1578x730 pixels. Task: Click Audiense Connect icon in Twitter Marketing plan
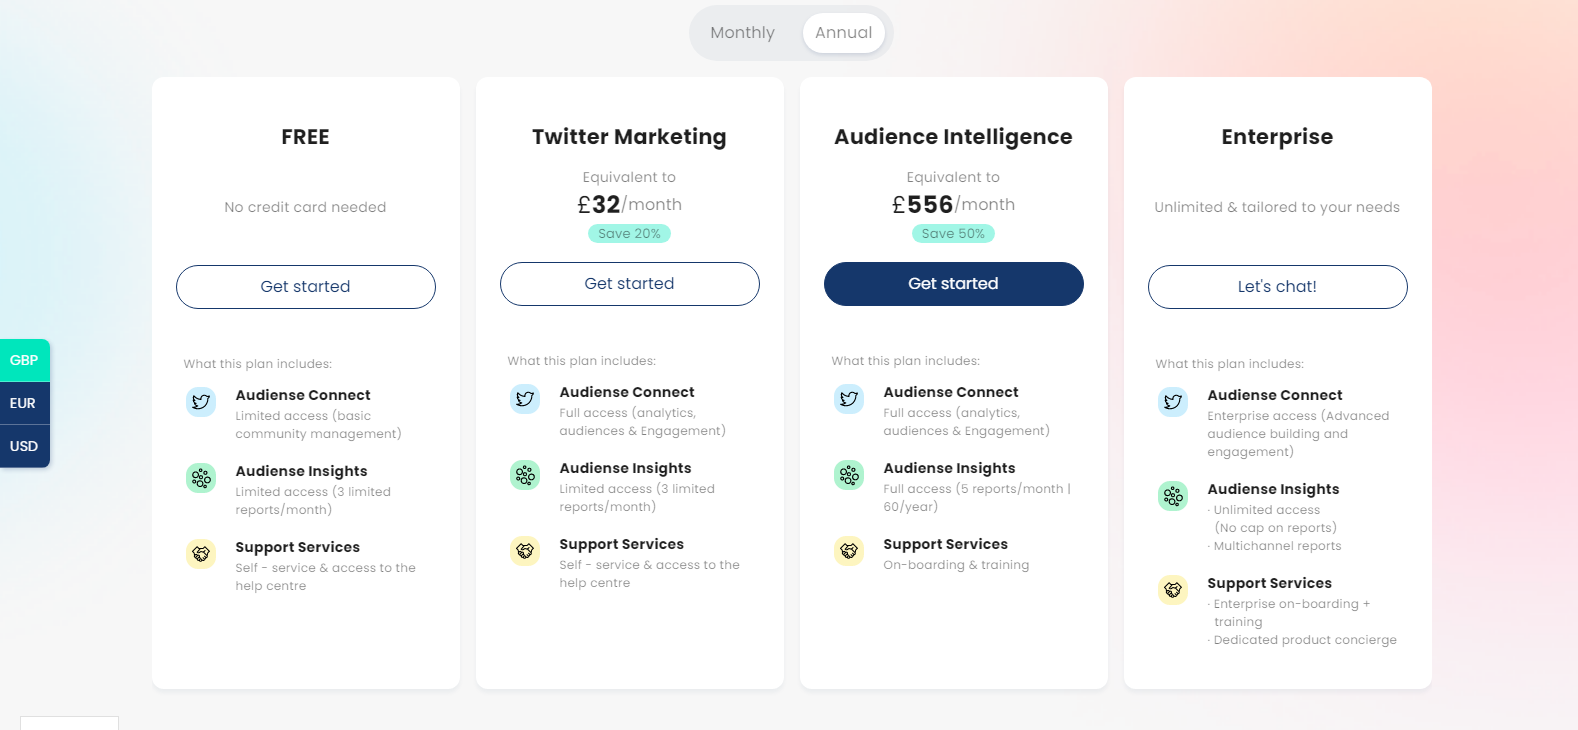[x=525, y=399]
